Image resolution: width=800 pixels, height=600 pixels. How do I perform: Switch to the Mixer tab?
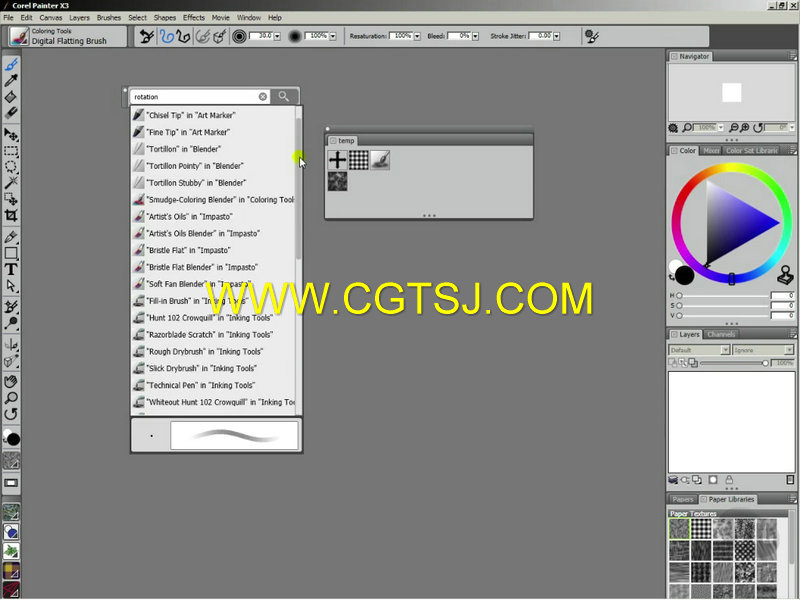(711, 151)
